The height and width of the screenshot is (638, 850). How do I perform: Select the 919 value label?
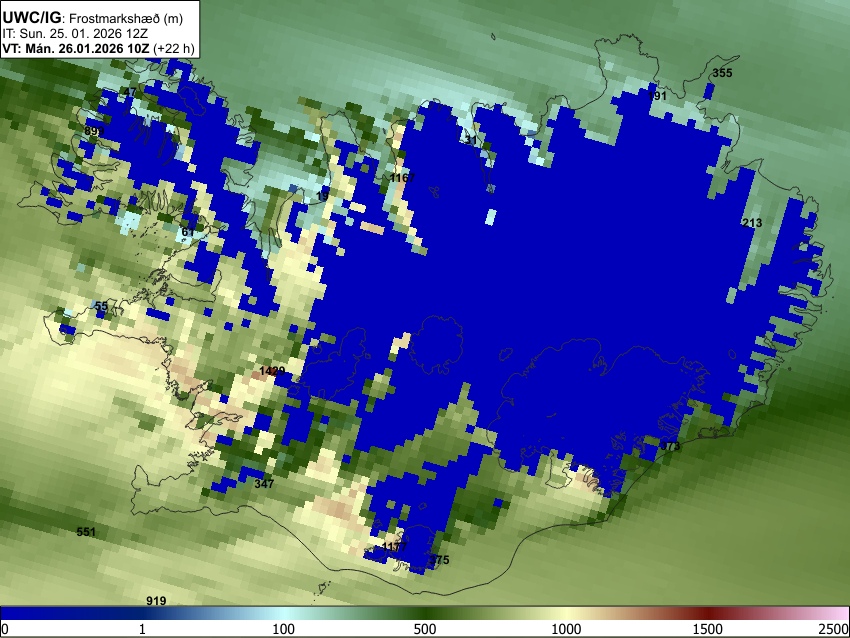click(156, 601)
